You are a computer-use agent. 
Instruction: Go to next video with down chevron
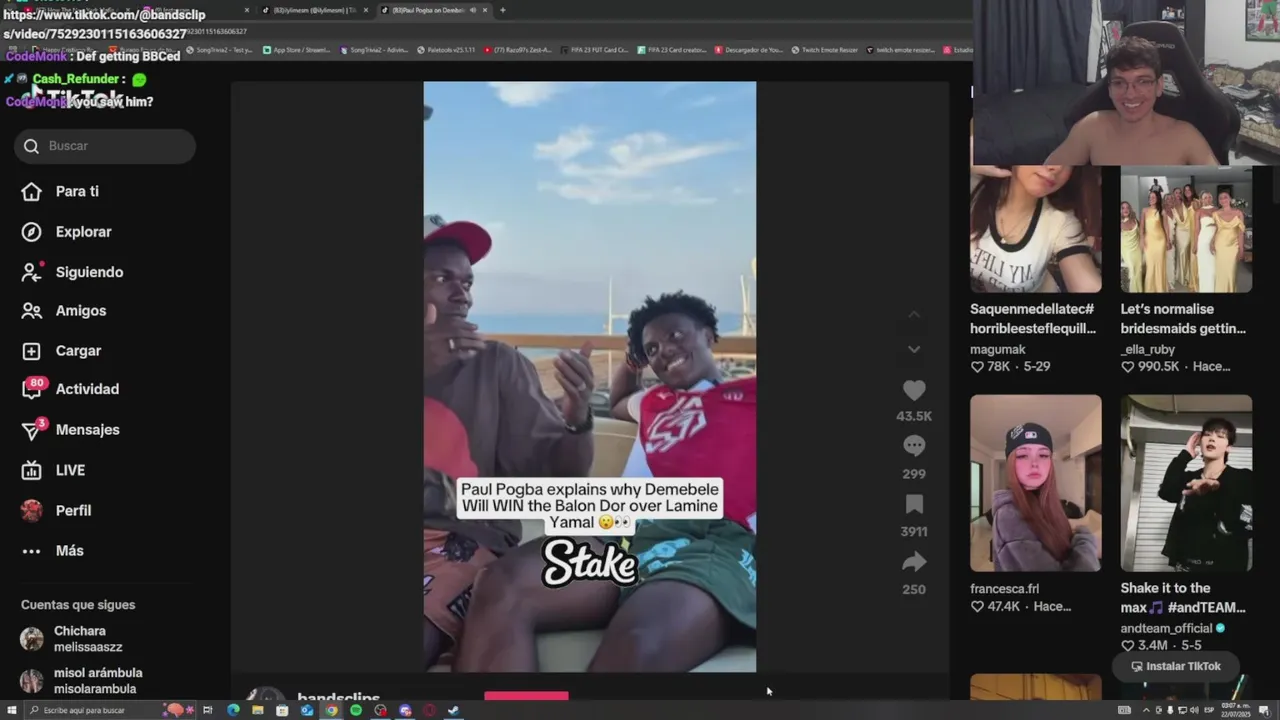coord(914,349)
